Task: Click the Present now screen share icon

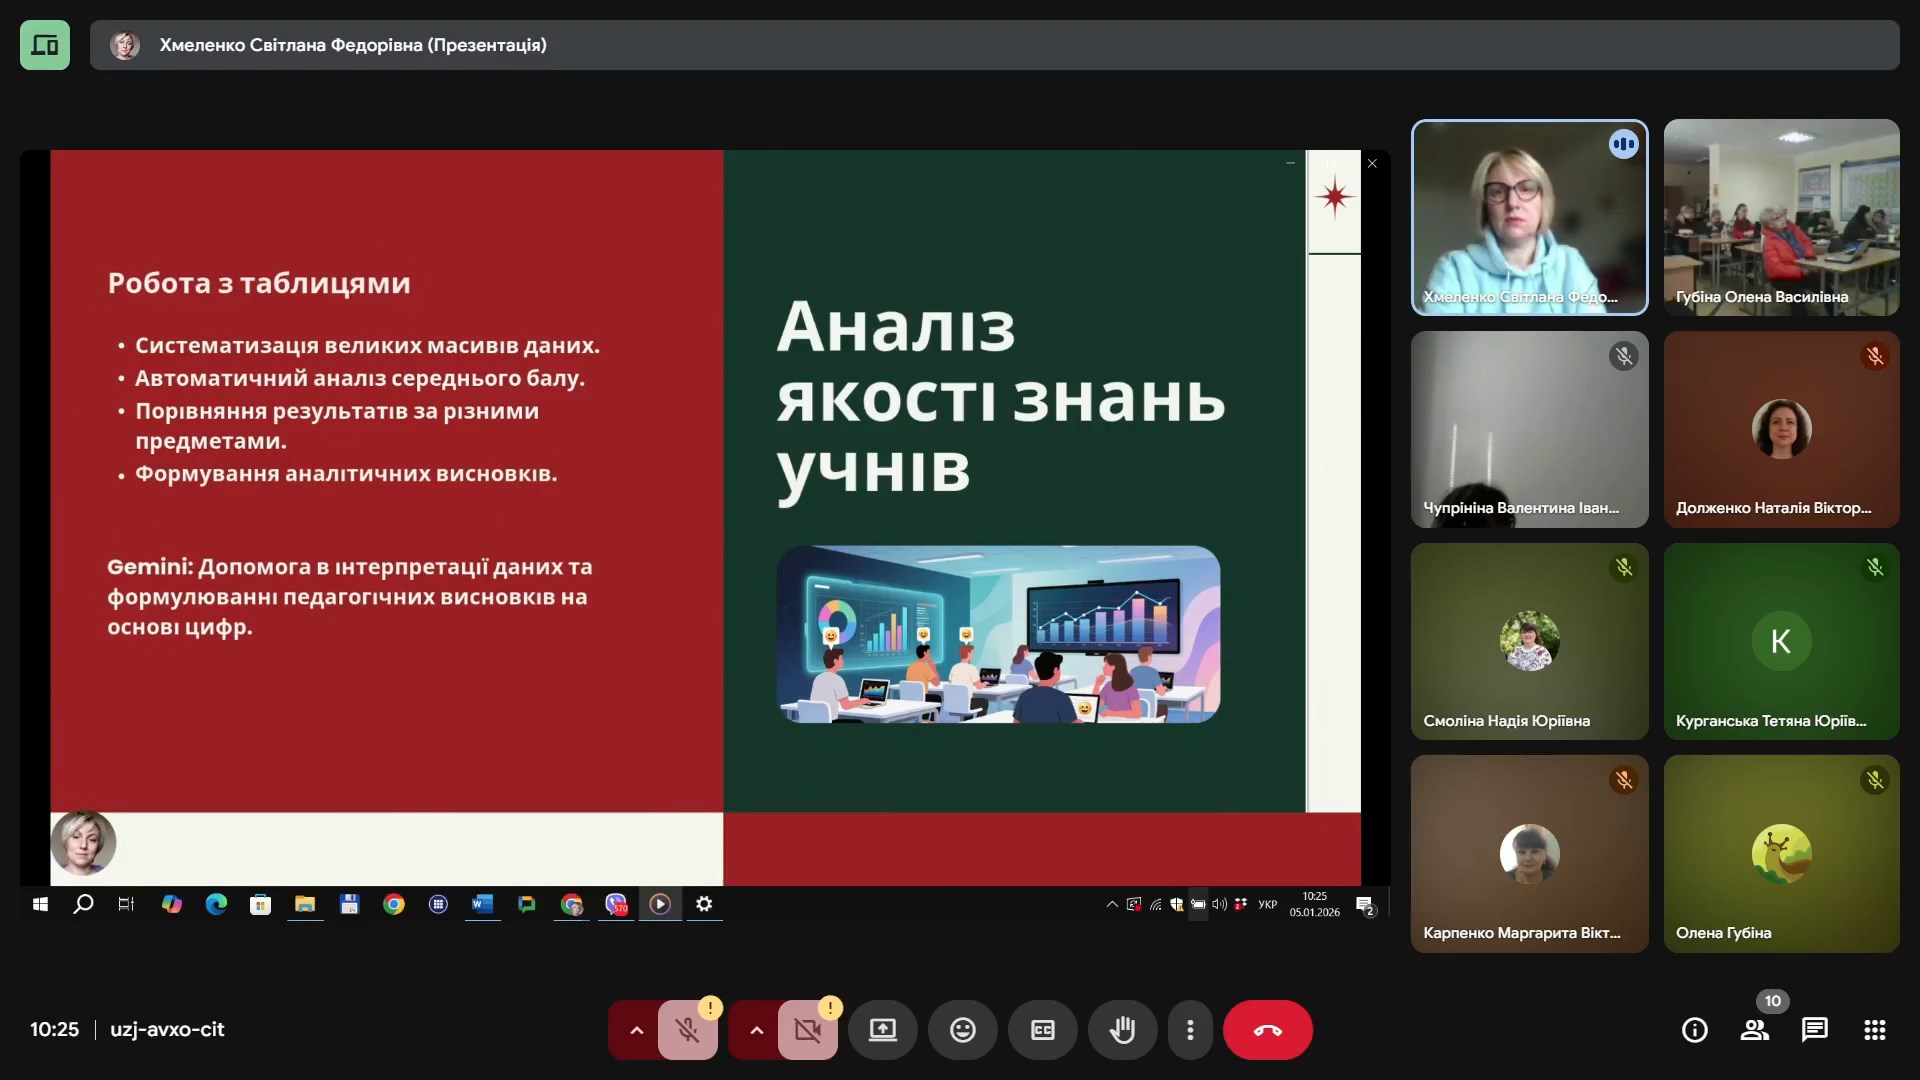Action: 882,1030
